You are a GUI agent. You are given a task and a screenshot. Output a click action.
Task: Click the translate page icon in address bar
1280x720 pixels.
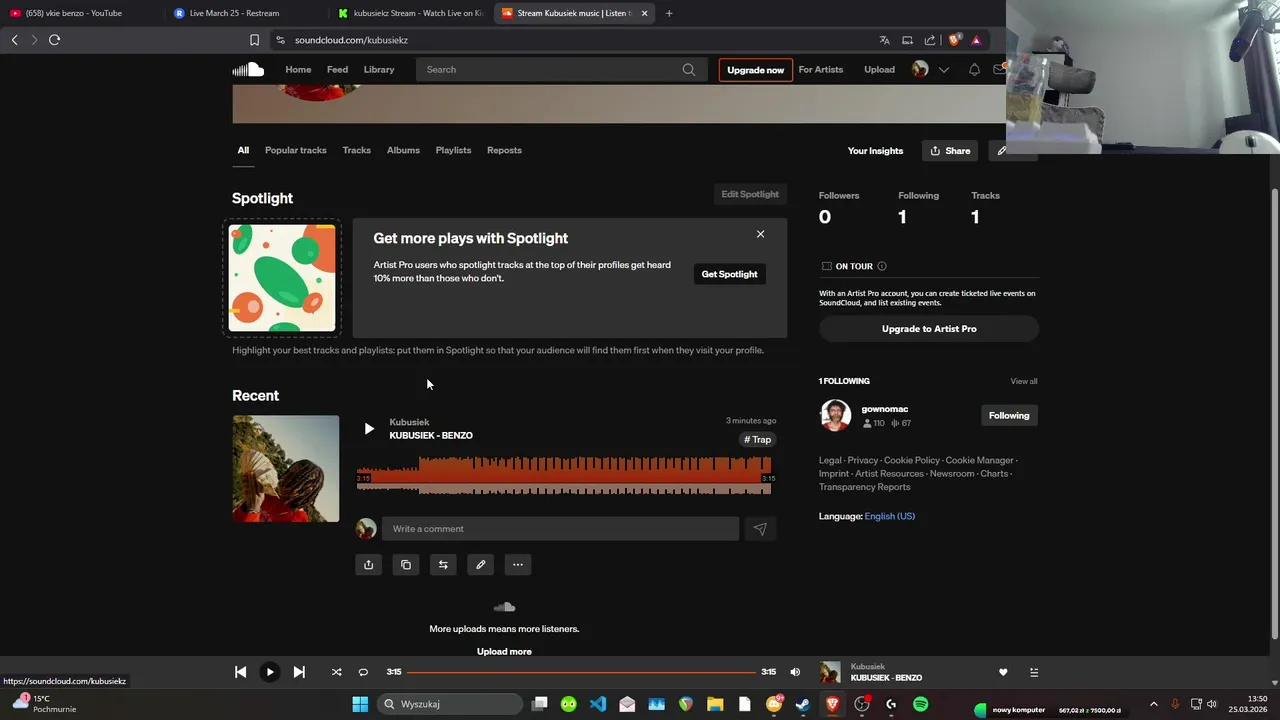coord(884,40)
